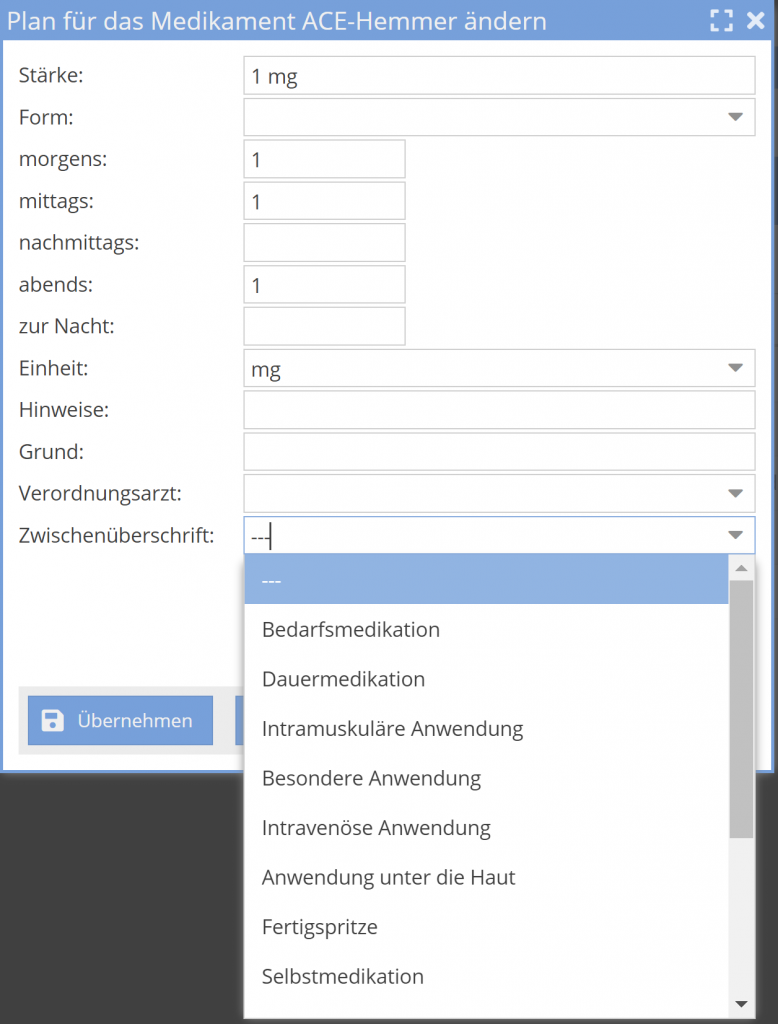Select the '---' empty option
Viewport: 778px width, 1024px height.
pyautogui.click(x=486, y=580)
